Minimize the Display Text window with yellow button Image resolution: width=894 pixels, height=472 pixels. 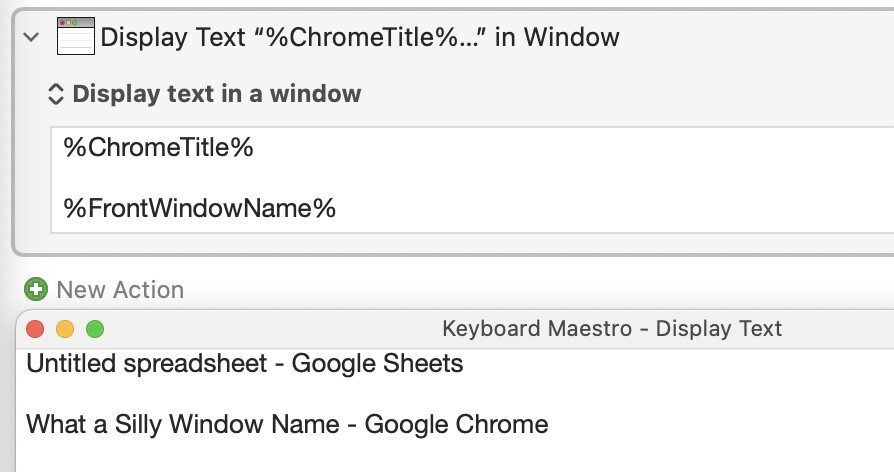[x=65, y=328]
